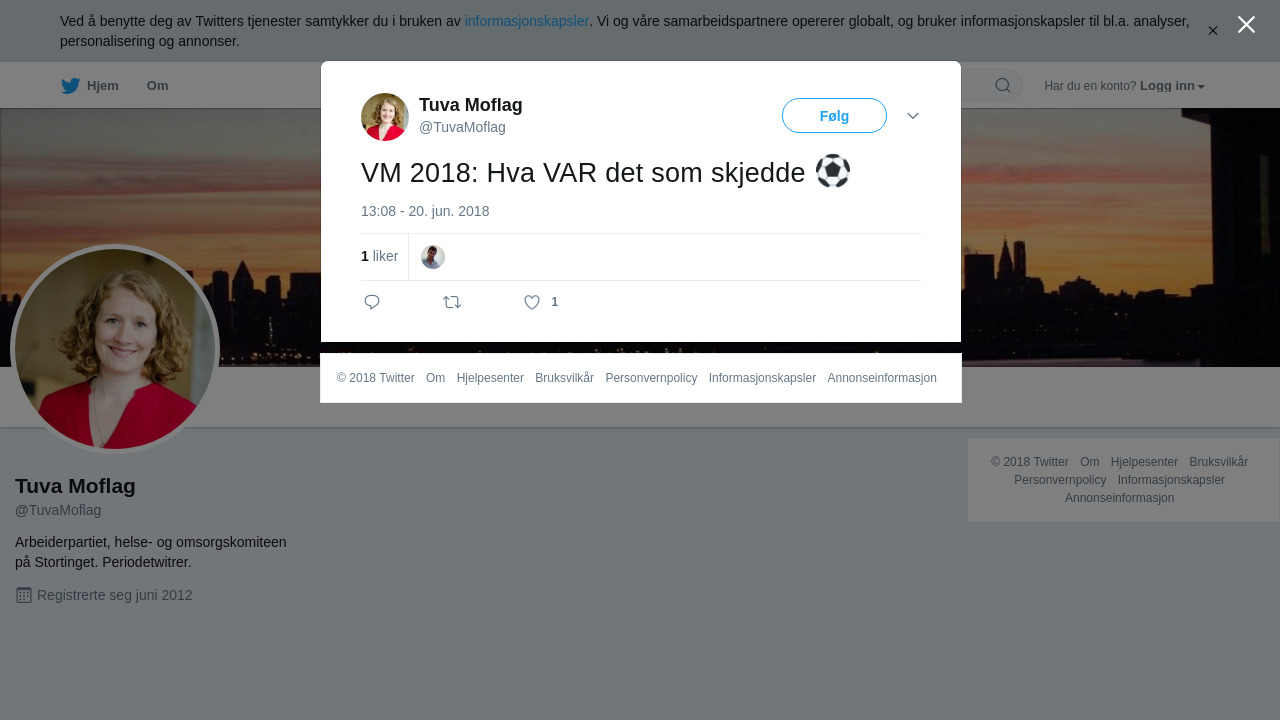The height and width of the screenshot is (720, 1280).
Task: Click the tweet timestamp 13:08 - 20. jun. 2018
Action: [425, 211]
